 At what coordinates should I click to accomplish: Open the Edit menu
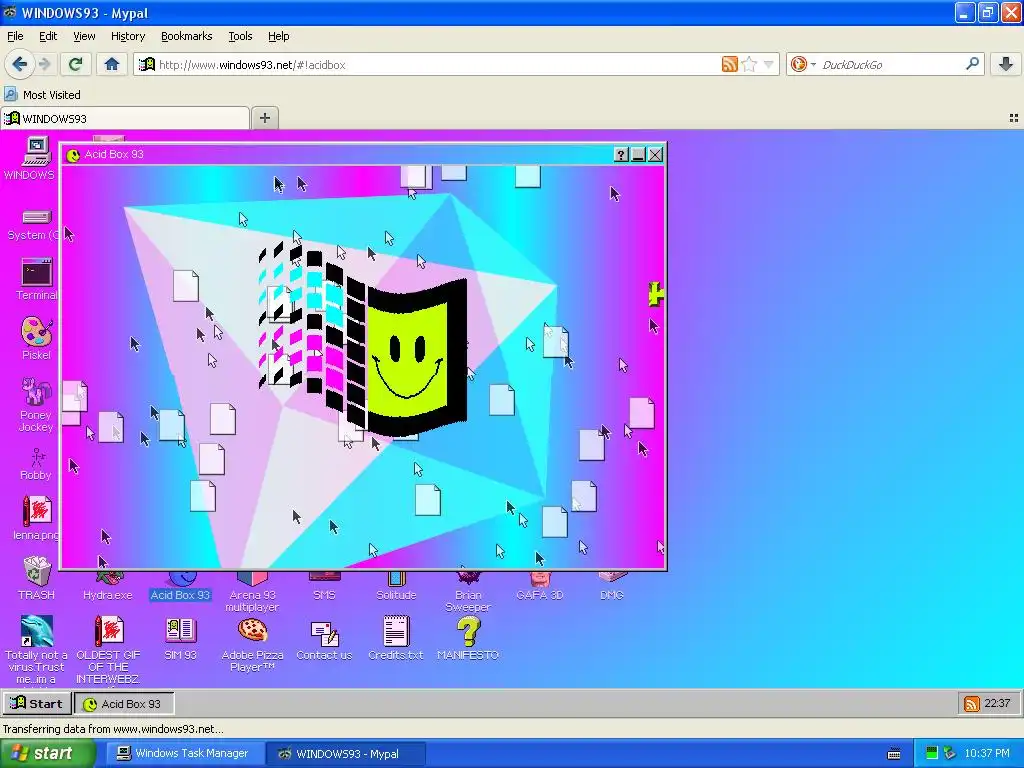(48, 36)
